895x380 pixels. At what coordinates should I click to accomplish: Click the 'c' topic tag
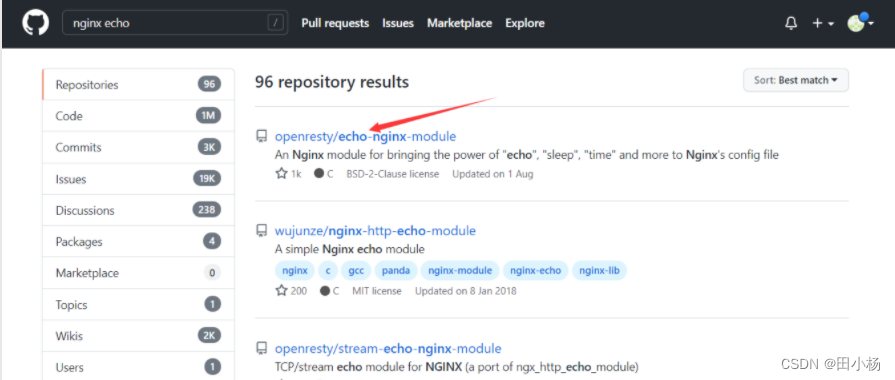click(x=328, y=270)
